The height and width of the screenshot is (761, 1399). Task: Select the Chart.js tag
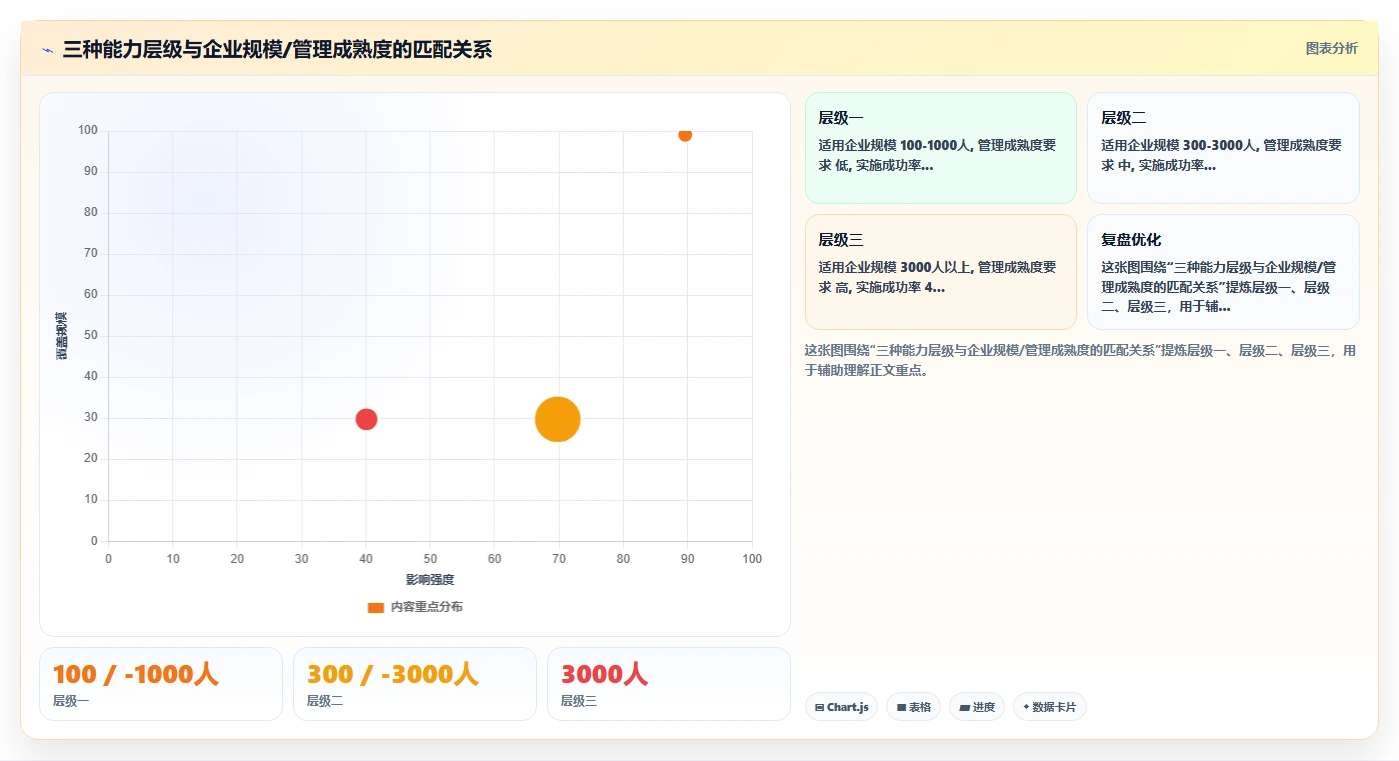841,707
